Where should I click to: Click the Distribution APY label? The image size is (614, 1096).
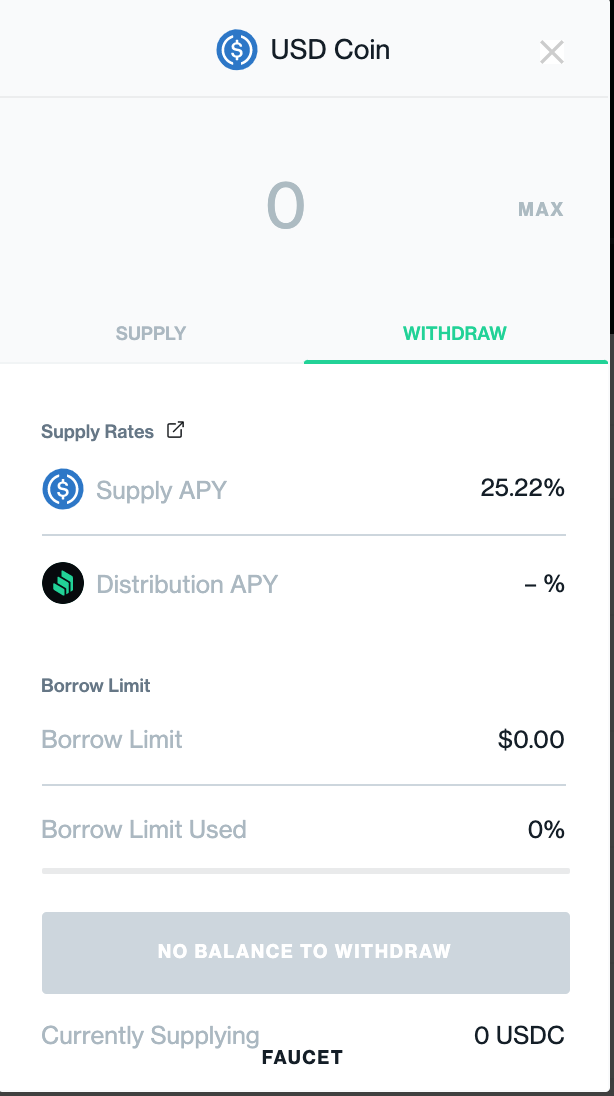(187, 584)
